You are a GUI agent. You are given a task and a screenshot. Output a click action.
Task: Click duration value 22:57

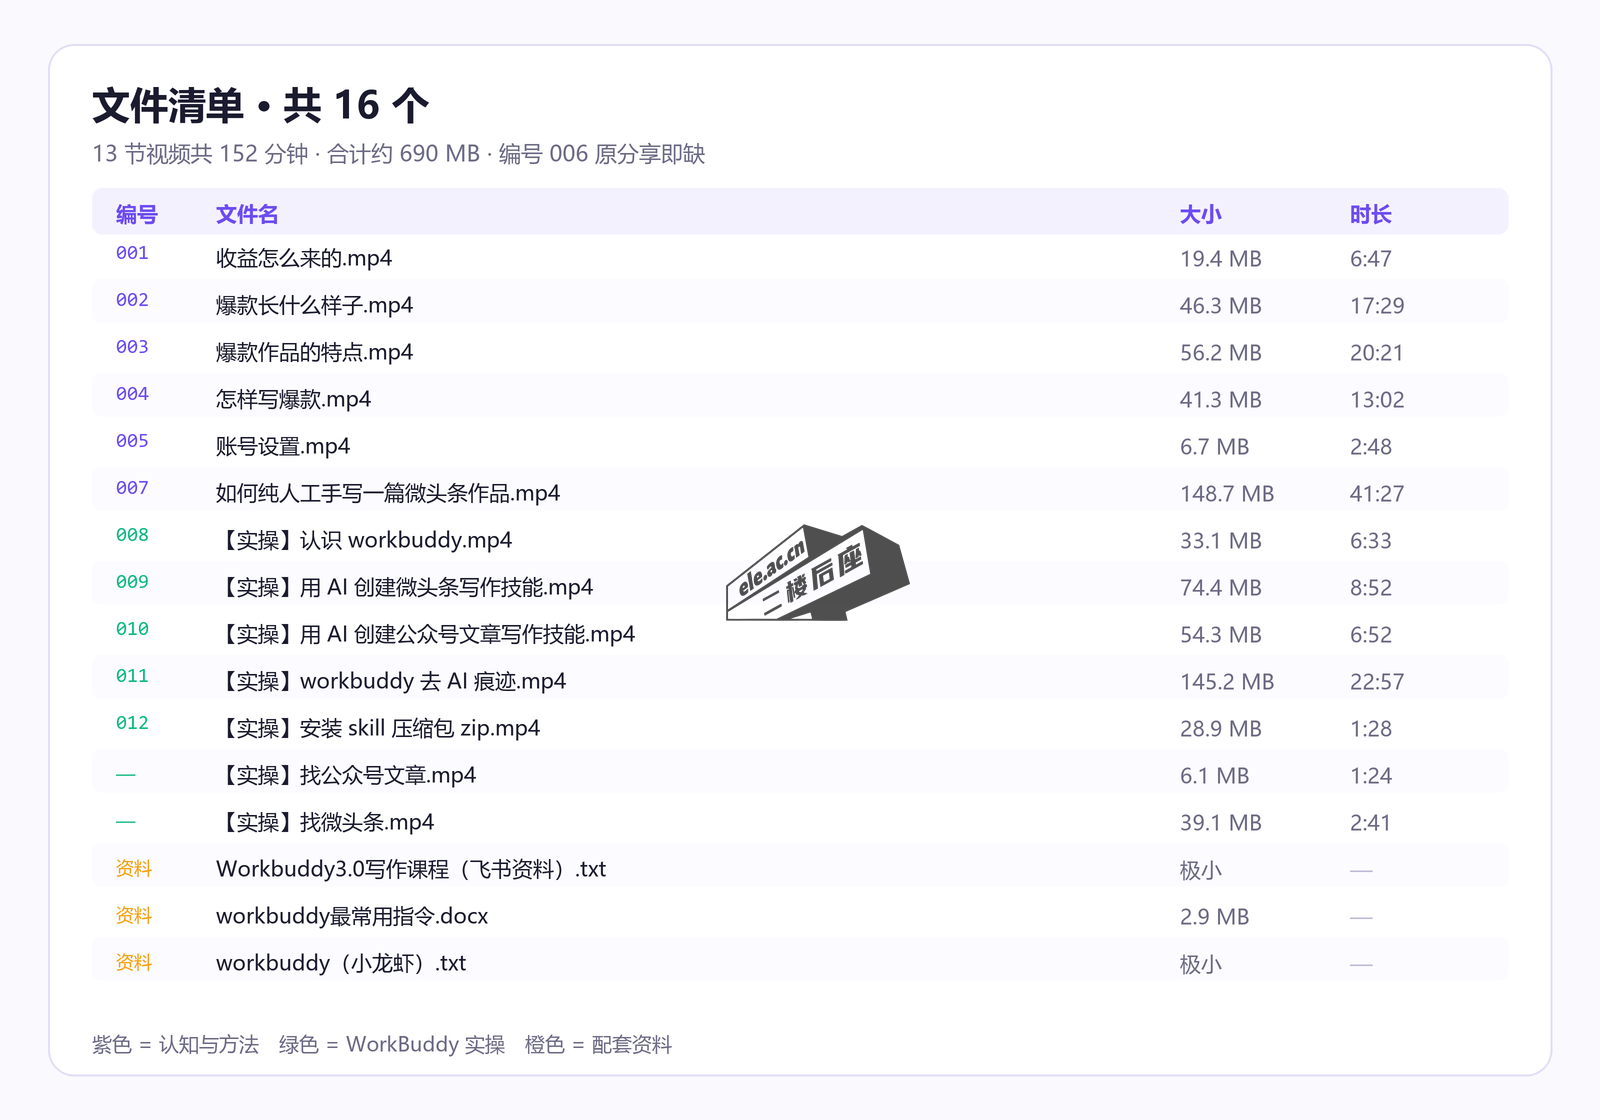point(1377,682)
